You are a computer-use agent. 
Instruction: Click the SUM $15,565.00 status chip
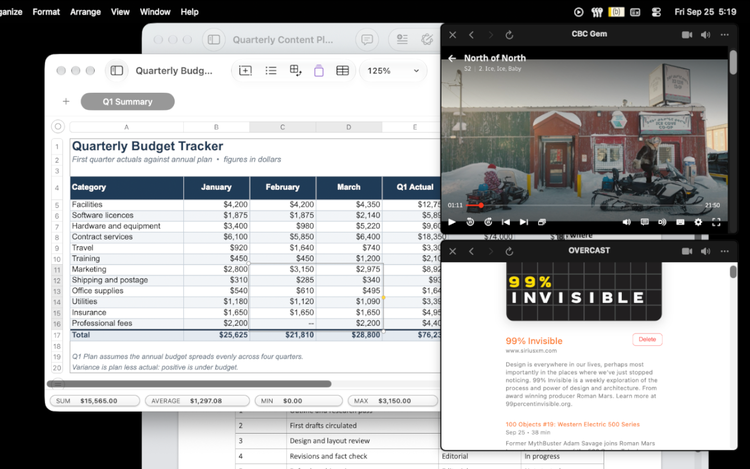pos(95,401)
